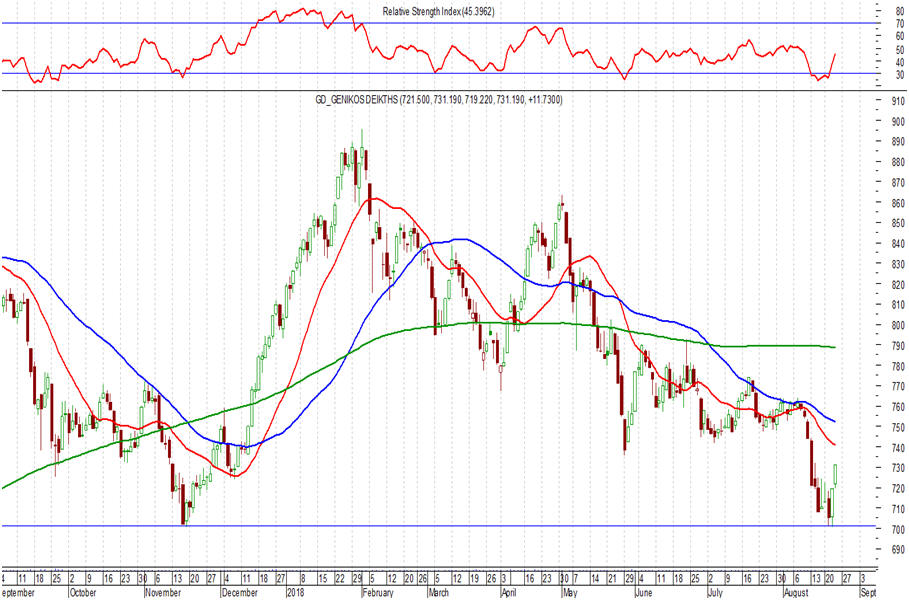Choose the 700 price axis label
Screen dimensions: 909x600
pyautogui.click(x=898, y=529)
